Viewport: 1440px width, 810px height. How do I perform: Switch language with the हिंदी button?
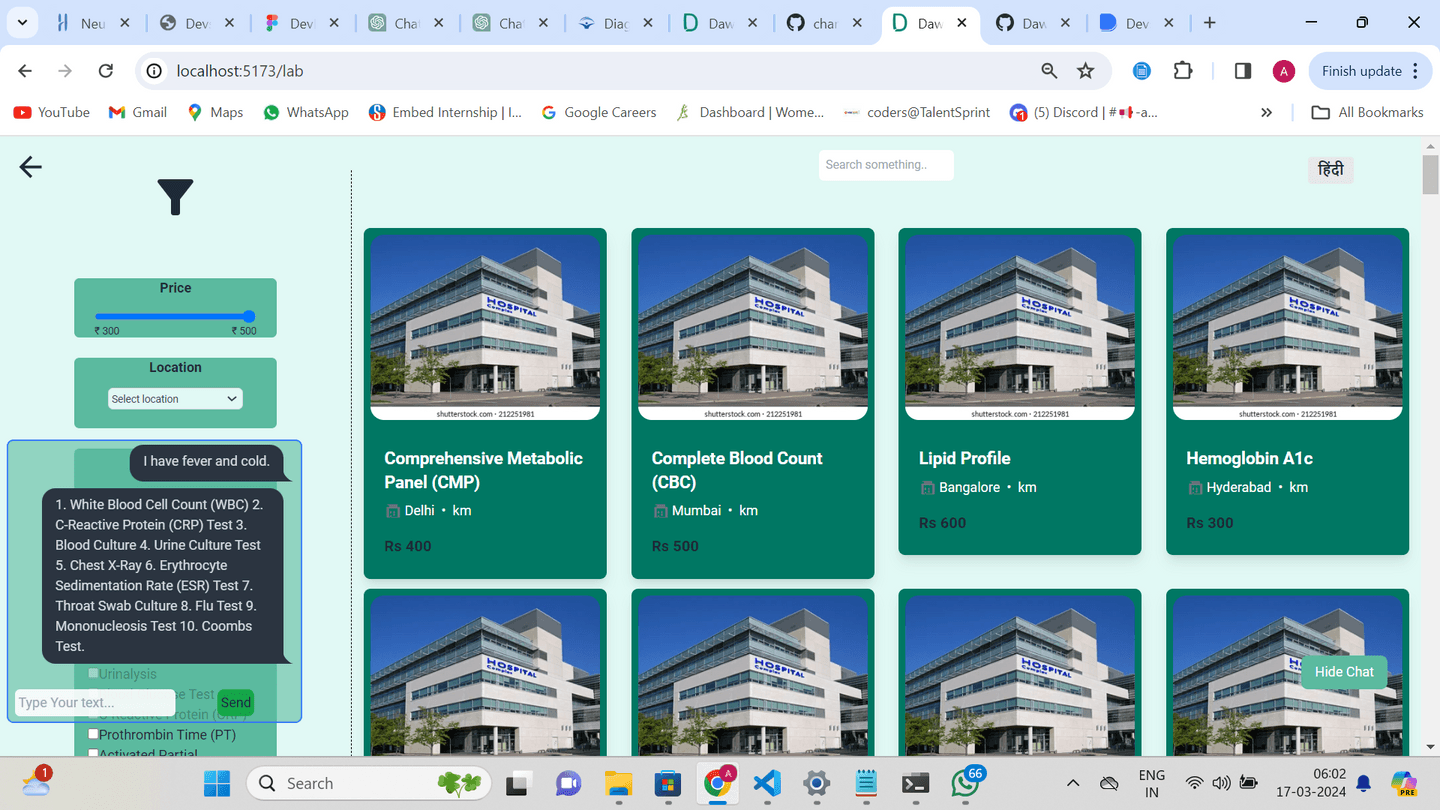pyautogui.click(x=1331, y=170)
